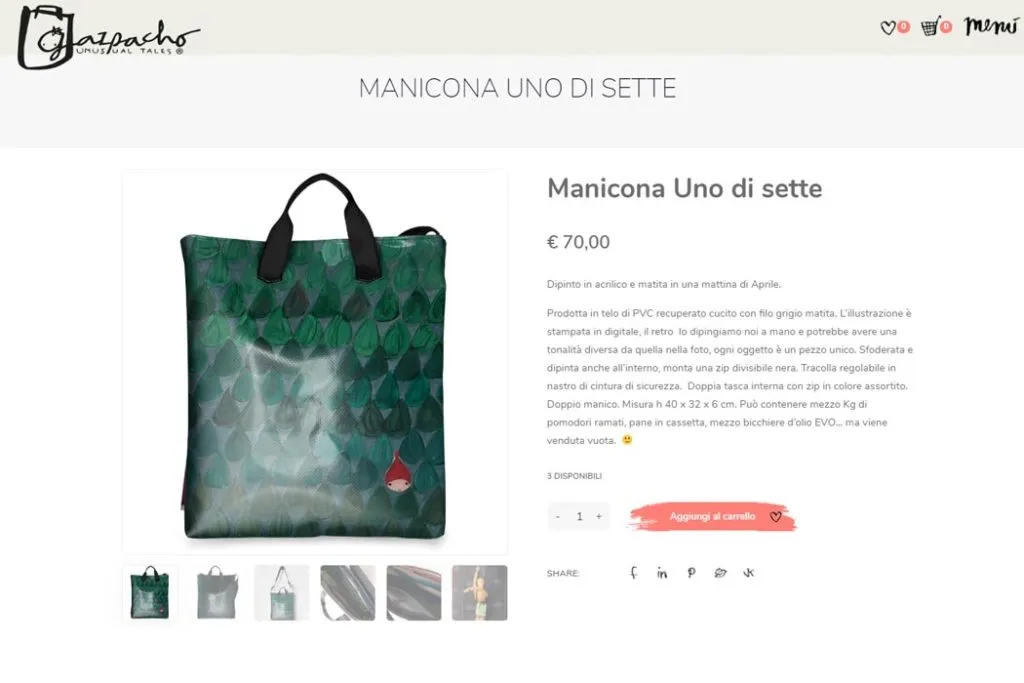Select the green bag front thumbnail

[150, 593]
